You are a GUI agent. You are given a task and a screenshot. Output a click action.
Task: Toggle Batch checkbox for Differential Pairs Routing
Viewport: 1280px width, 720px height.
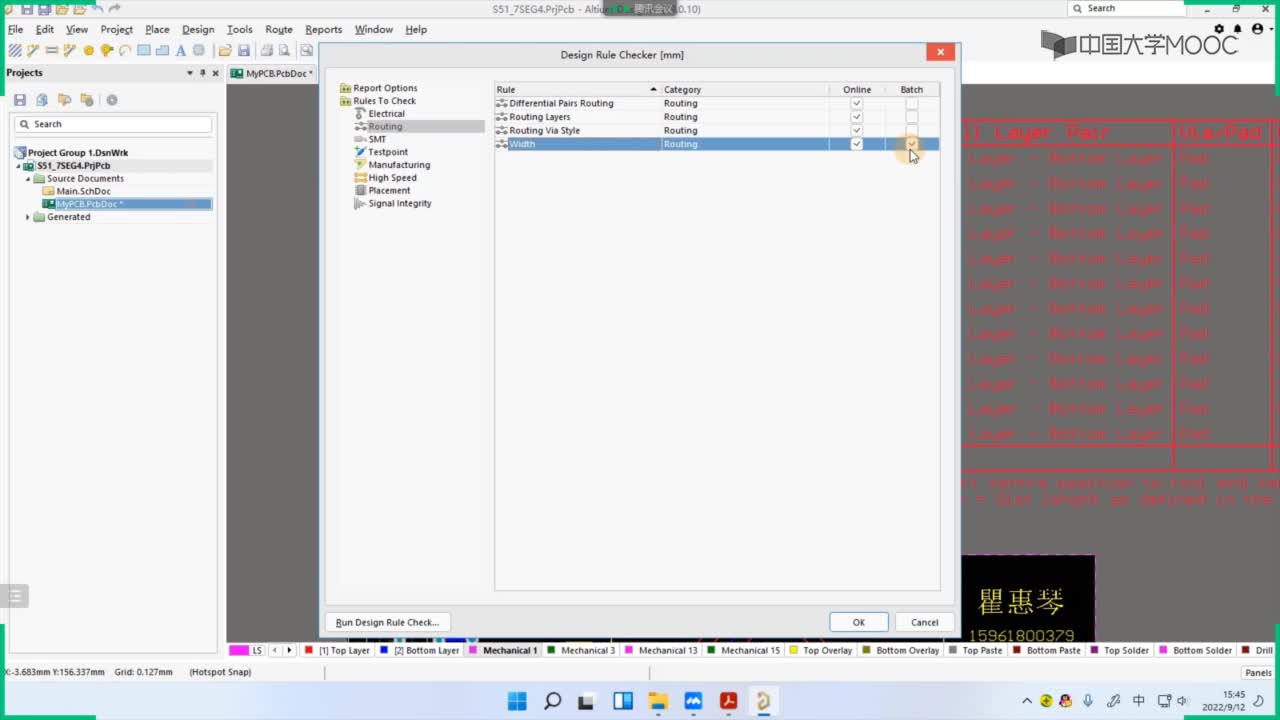912,103
